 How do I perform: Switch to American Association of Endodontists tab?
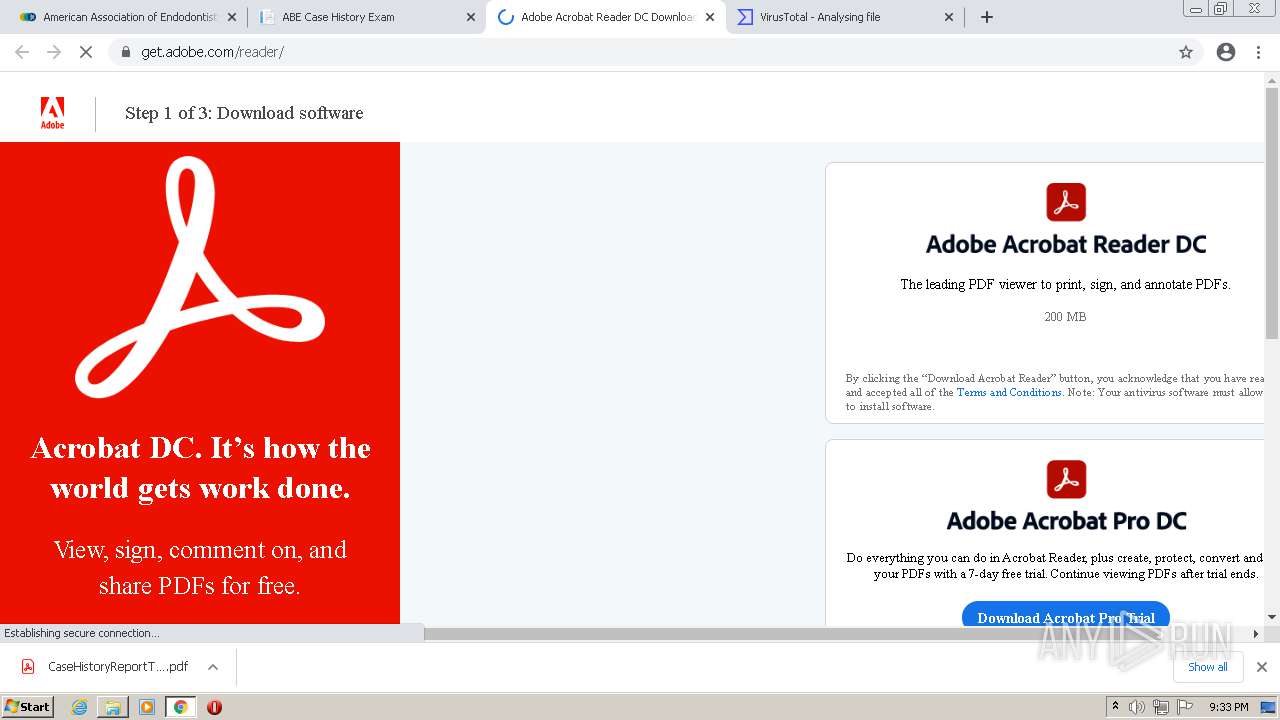[x=128, y=17]
